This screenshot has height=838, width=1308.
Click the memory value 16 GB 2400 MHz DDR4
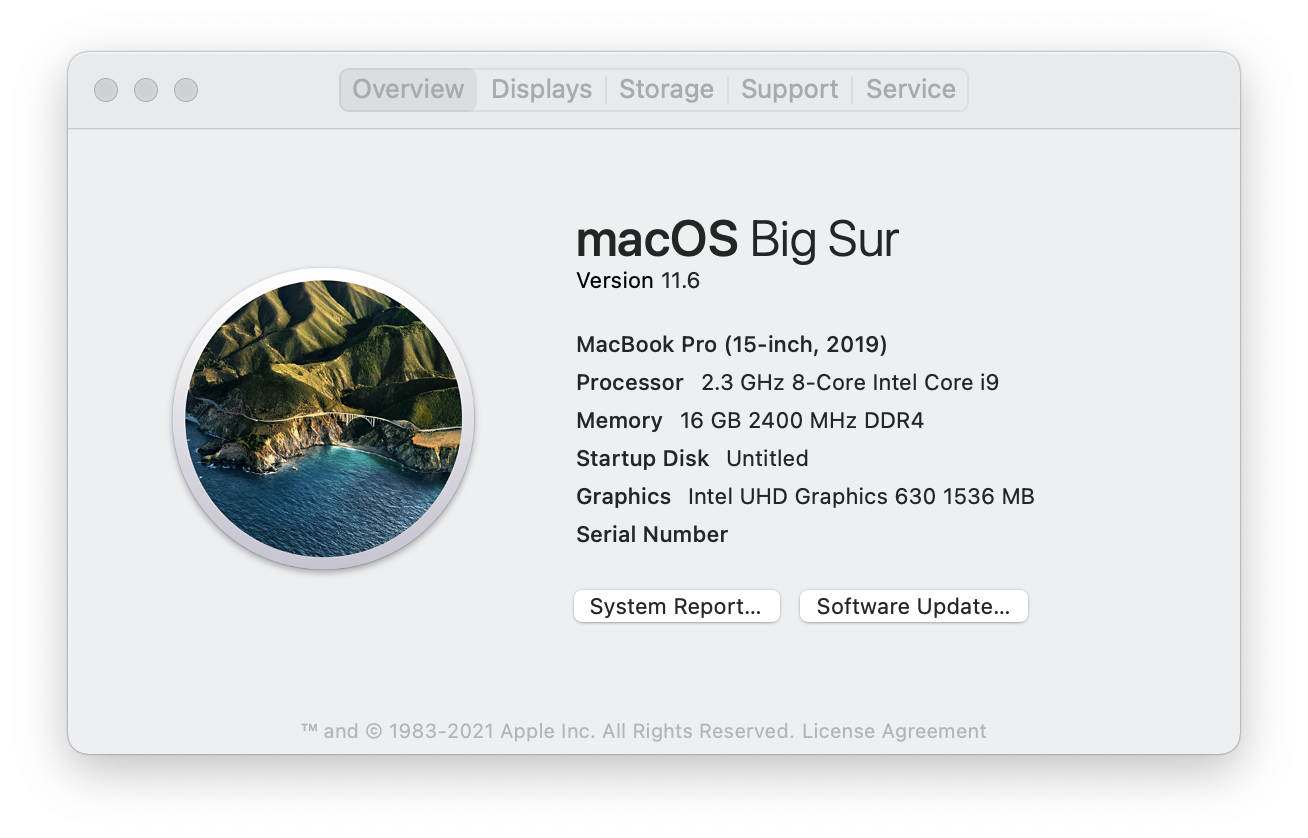point(802,421)
